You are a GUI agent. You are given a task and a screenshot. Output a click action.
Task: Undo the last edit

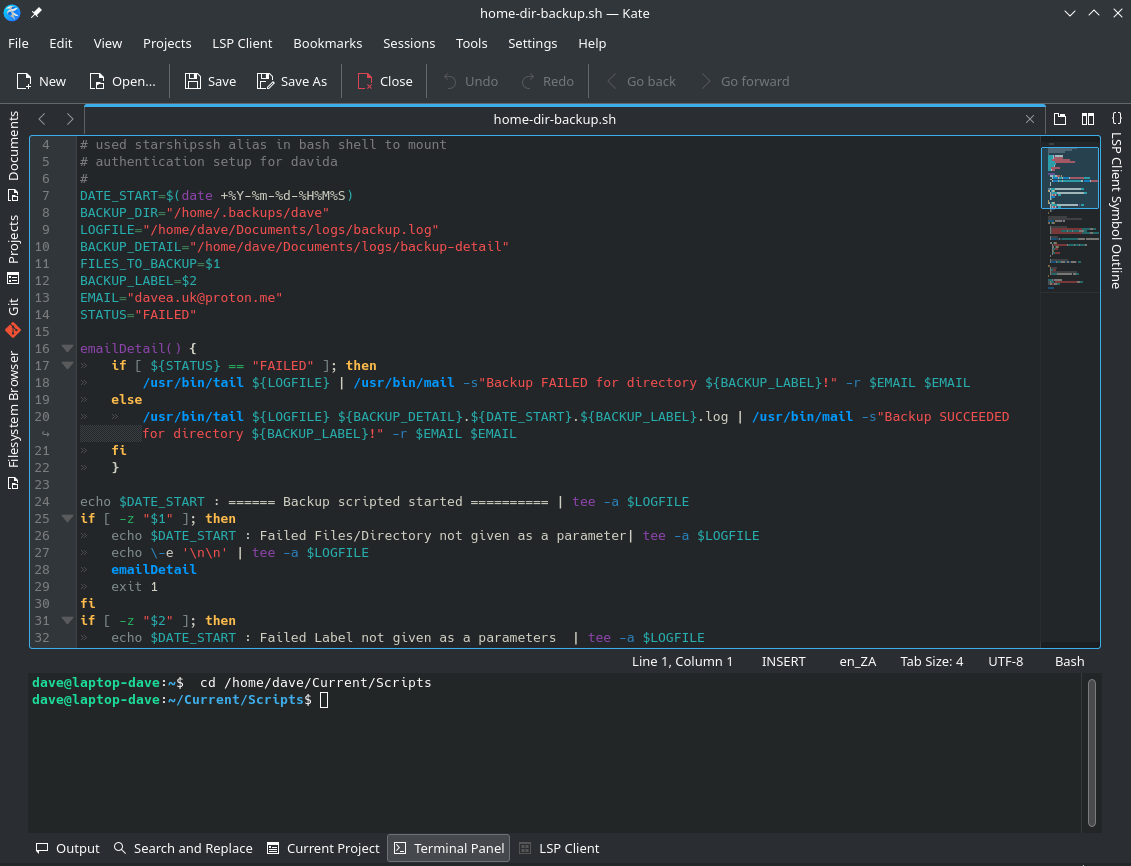(470, 81)
